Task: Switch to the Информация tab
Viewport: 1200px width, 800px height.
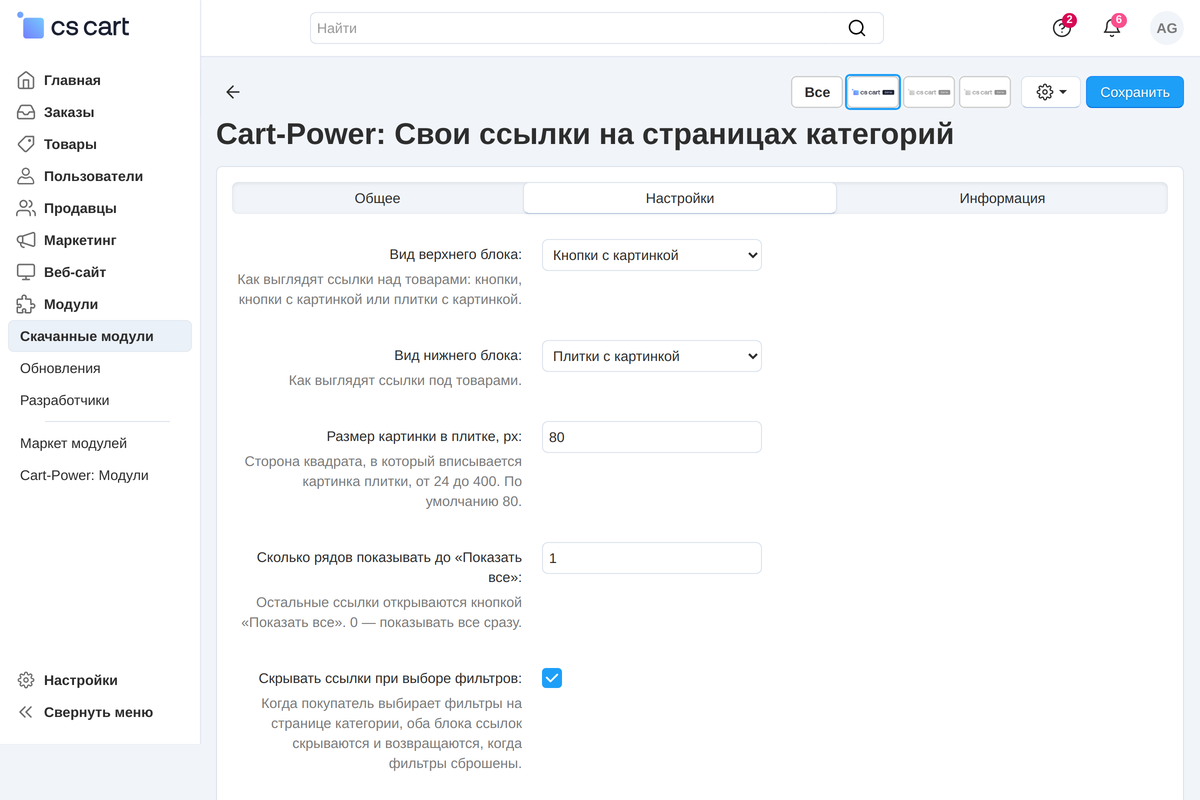Action: [x=1002, y=198]
